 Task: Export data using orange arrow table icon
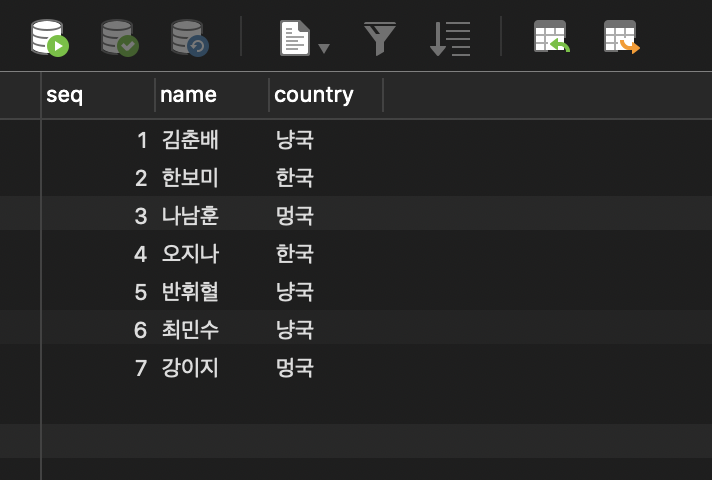(x=622, y=36)
